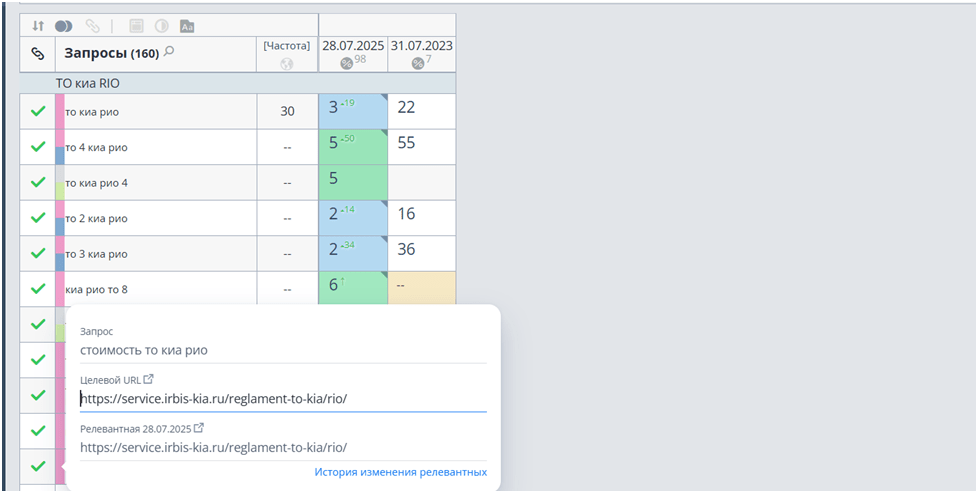
Task: Toggle green checkmark for 'то киа рио' row
Action: [x=38, y=111]
